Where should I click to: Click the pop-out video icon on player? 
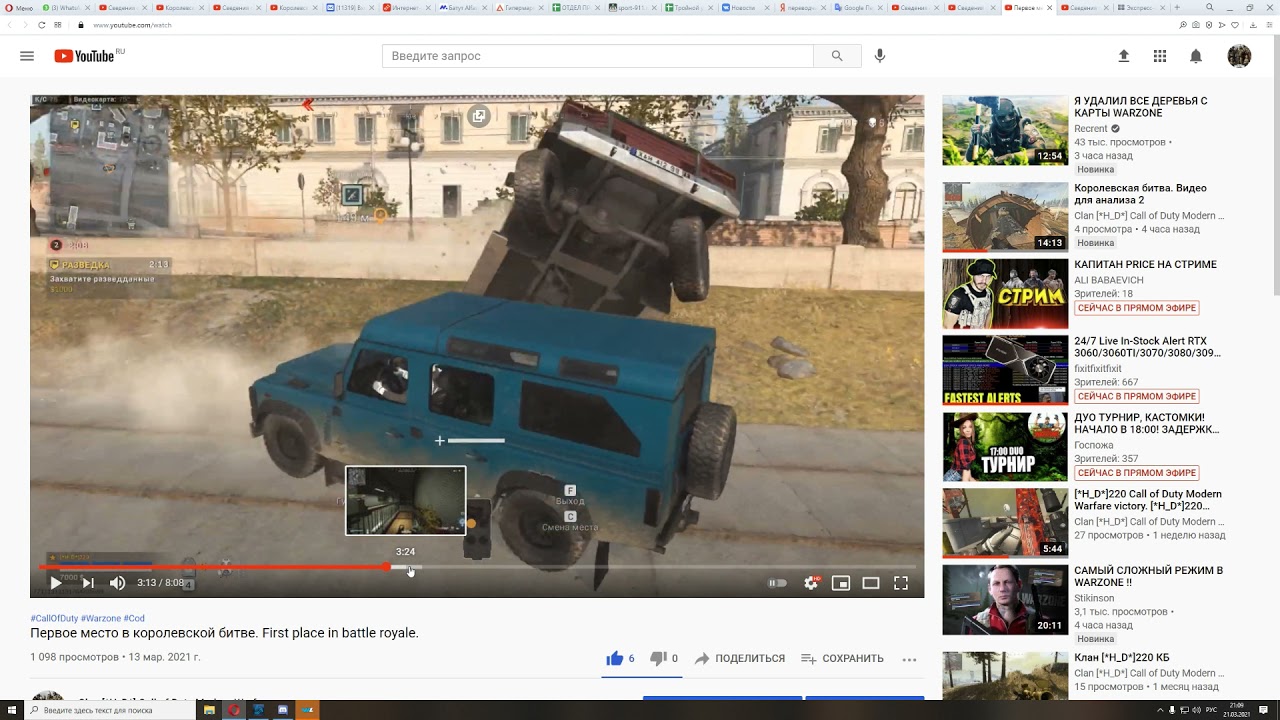(479, 117)
